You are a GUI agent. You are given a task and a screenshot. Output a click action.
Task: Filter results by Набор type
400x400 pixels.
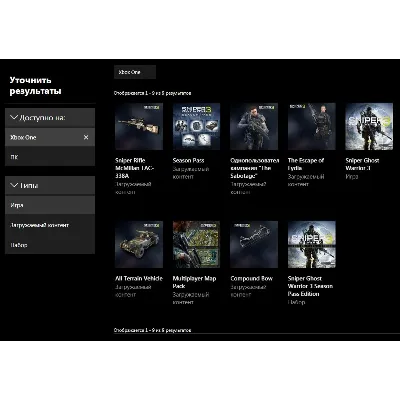pyautogui.click(x=50, y=245)
